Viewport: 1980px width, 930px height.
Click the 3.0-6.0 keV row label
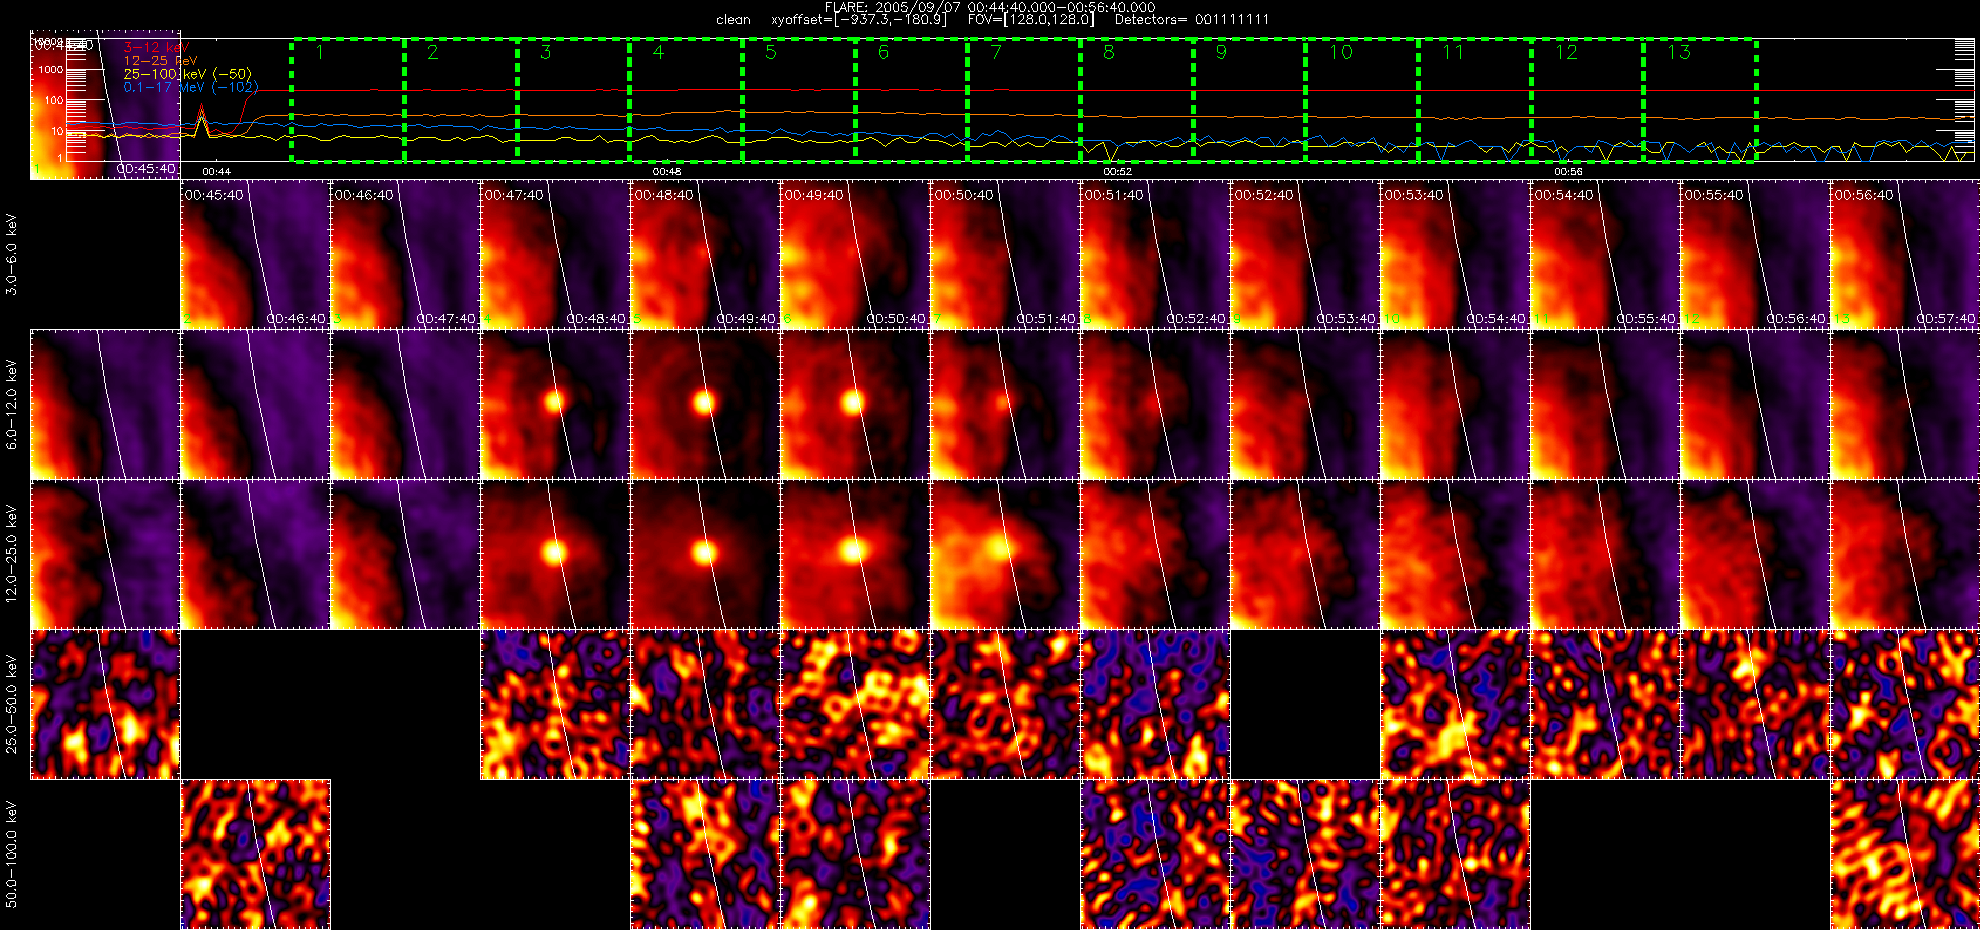point(12,255)
